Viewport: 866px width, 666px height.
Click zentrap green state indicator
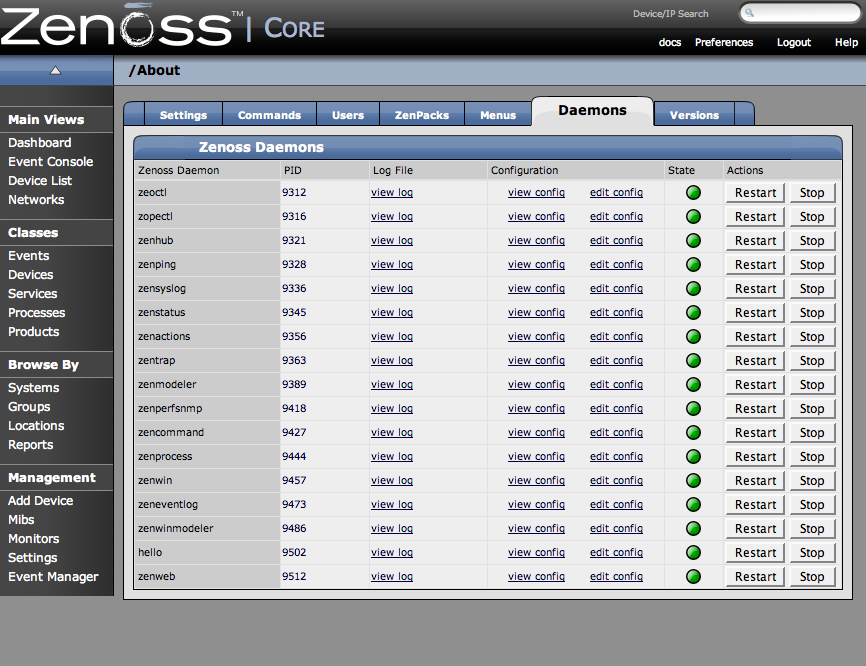pyautogui.click(x=693, y=361)
